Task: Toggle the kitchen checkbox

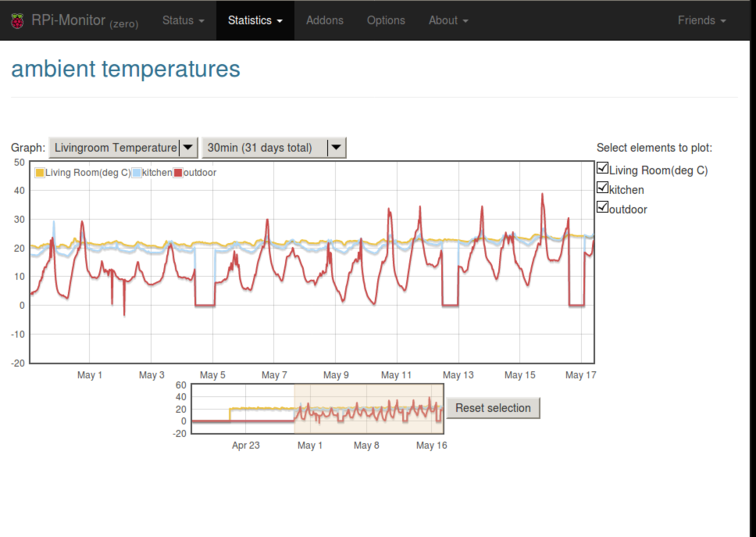Action: (x=602, y=188)
